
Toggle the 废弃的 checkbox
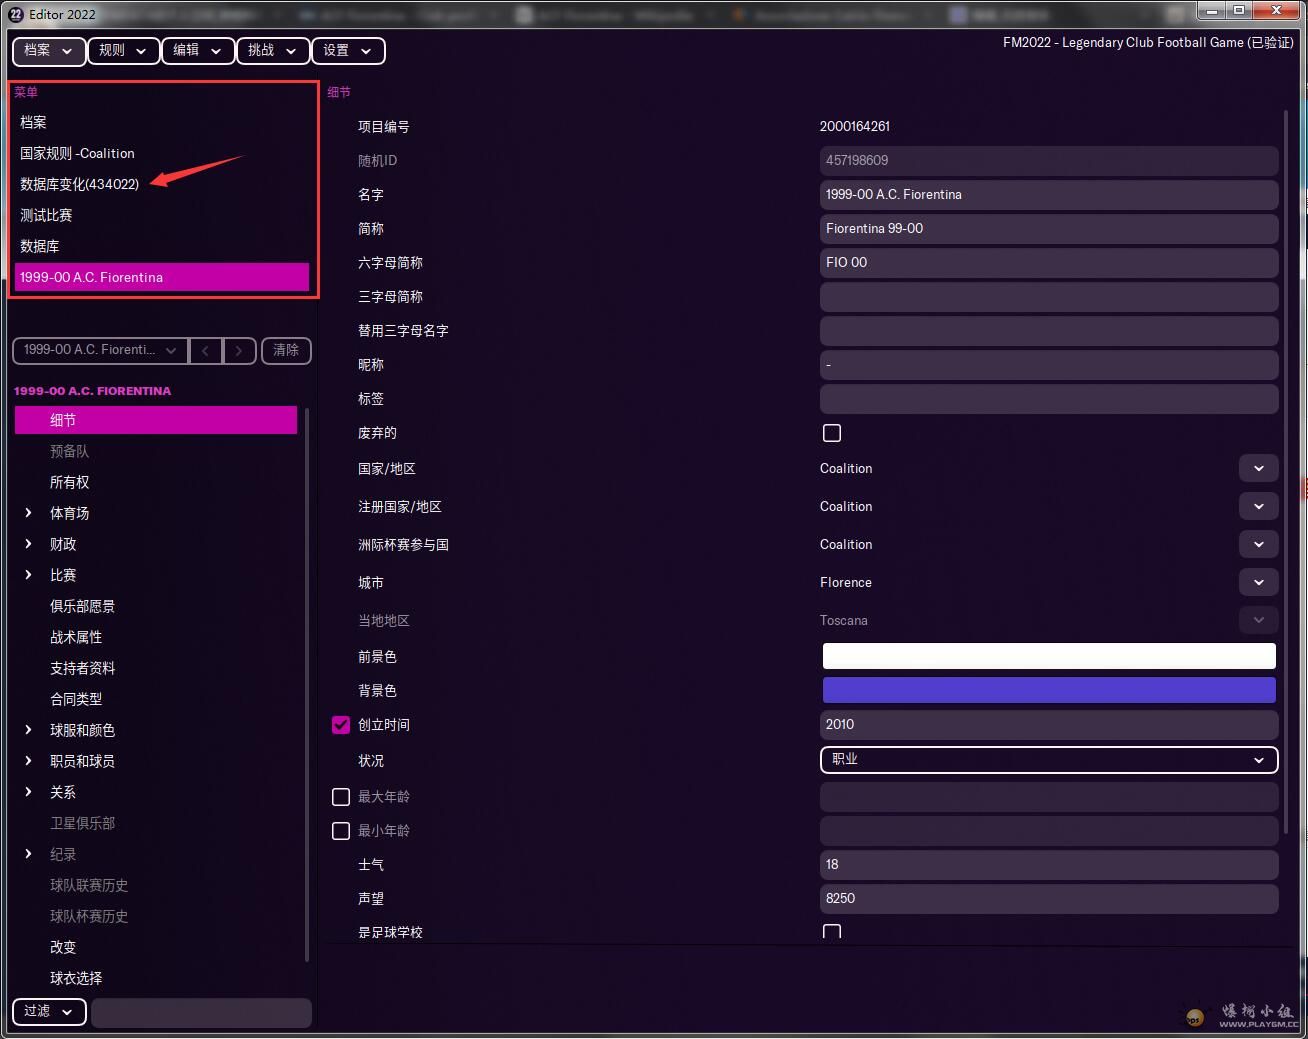[831, 433]
